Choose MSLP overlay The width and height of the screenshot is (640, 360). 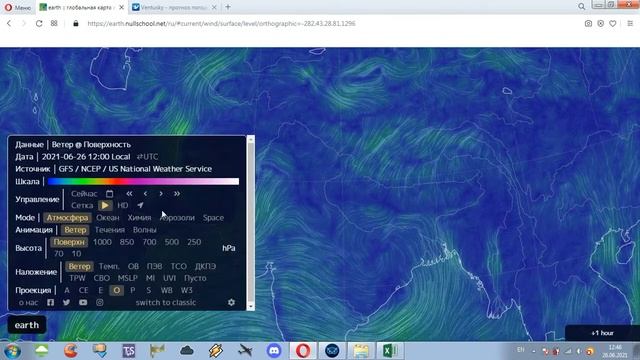(127, 278)
